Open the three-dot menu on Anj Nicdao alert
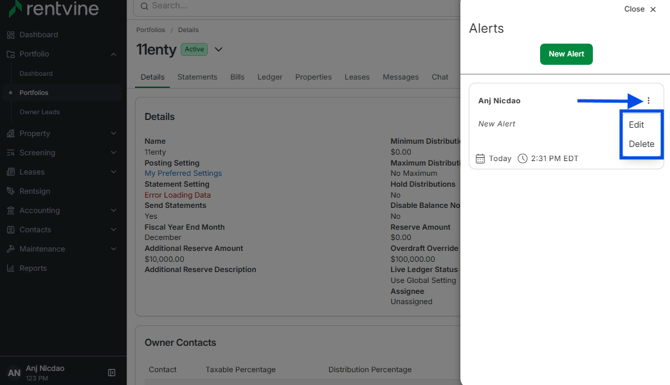 (x=648, y=100)
